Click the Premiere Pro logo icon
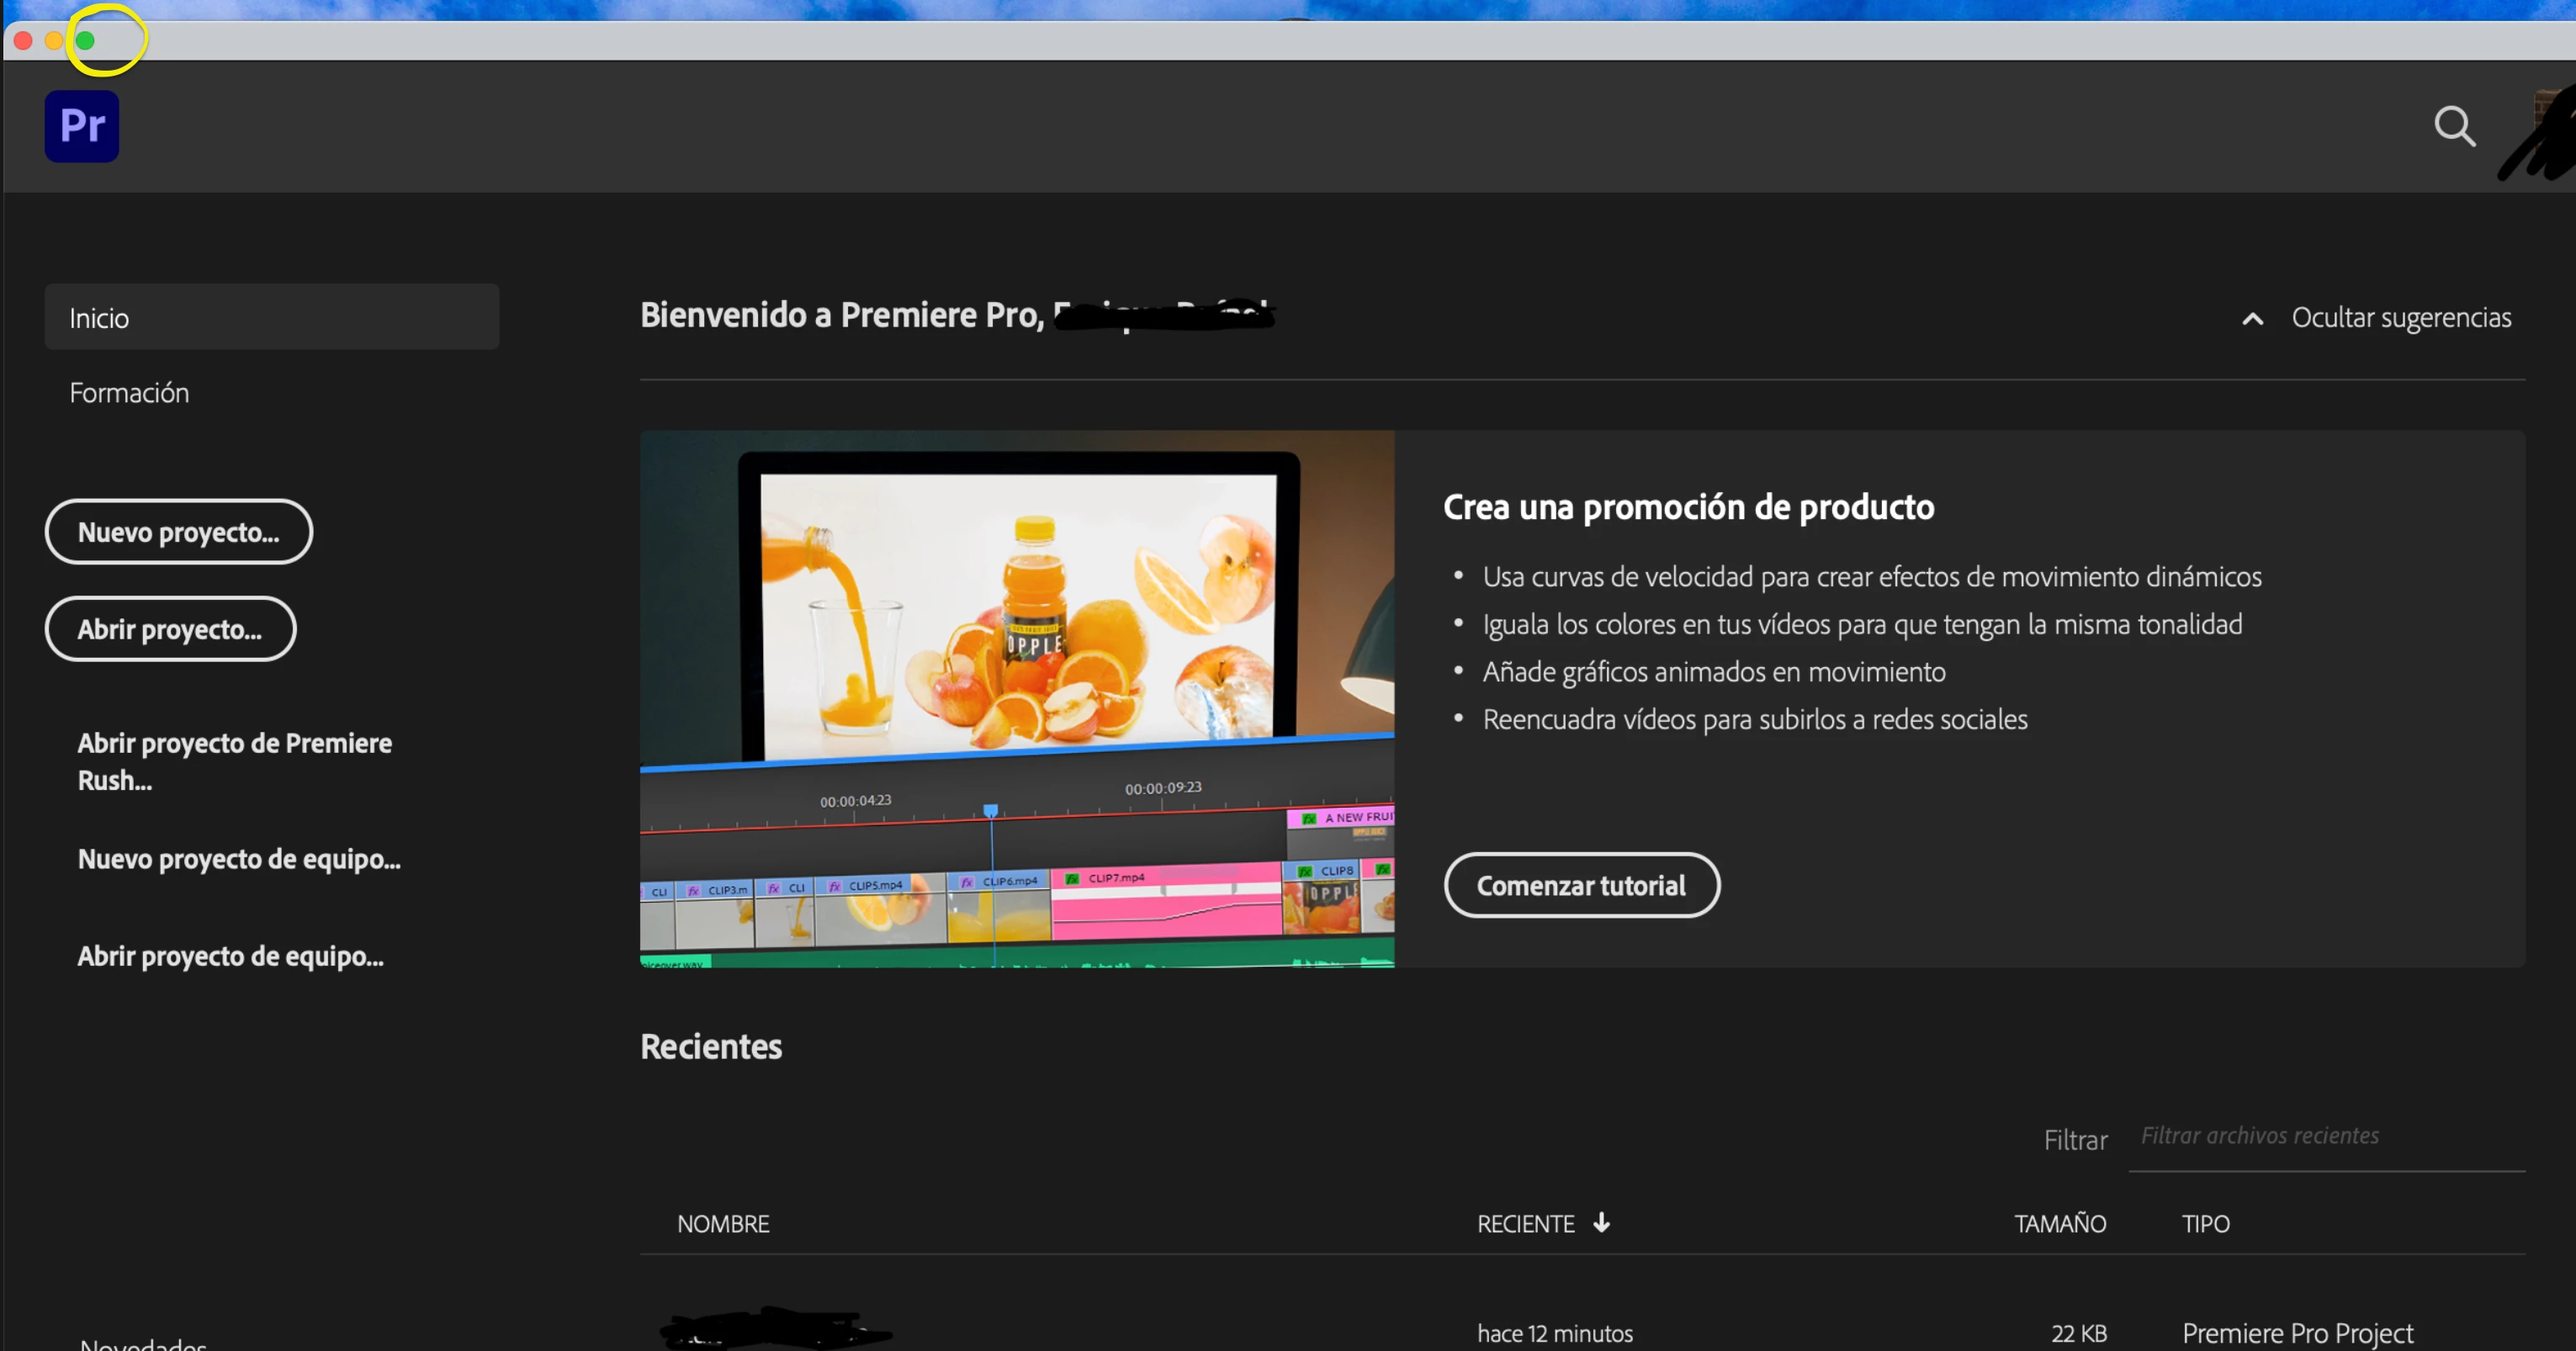 [82, 126]
